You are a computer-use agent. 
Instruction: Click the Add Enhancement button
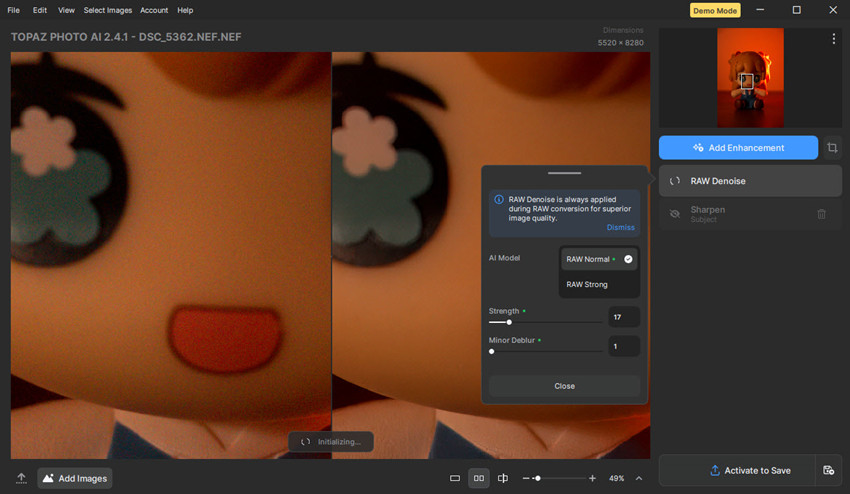738,148
